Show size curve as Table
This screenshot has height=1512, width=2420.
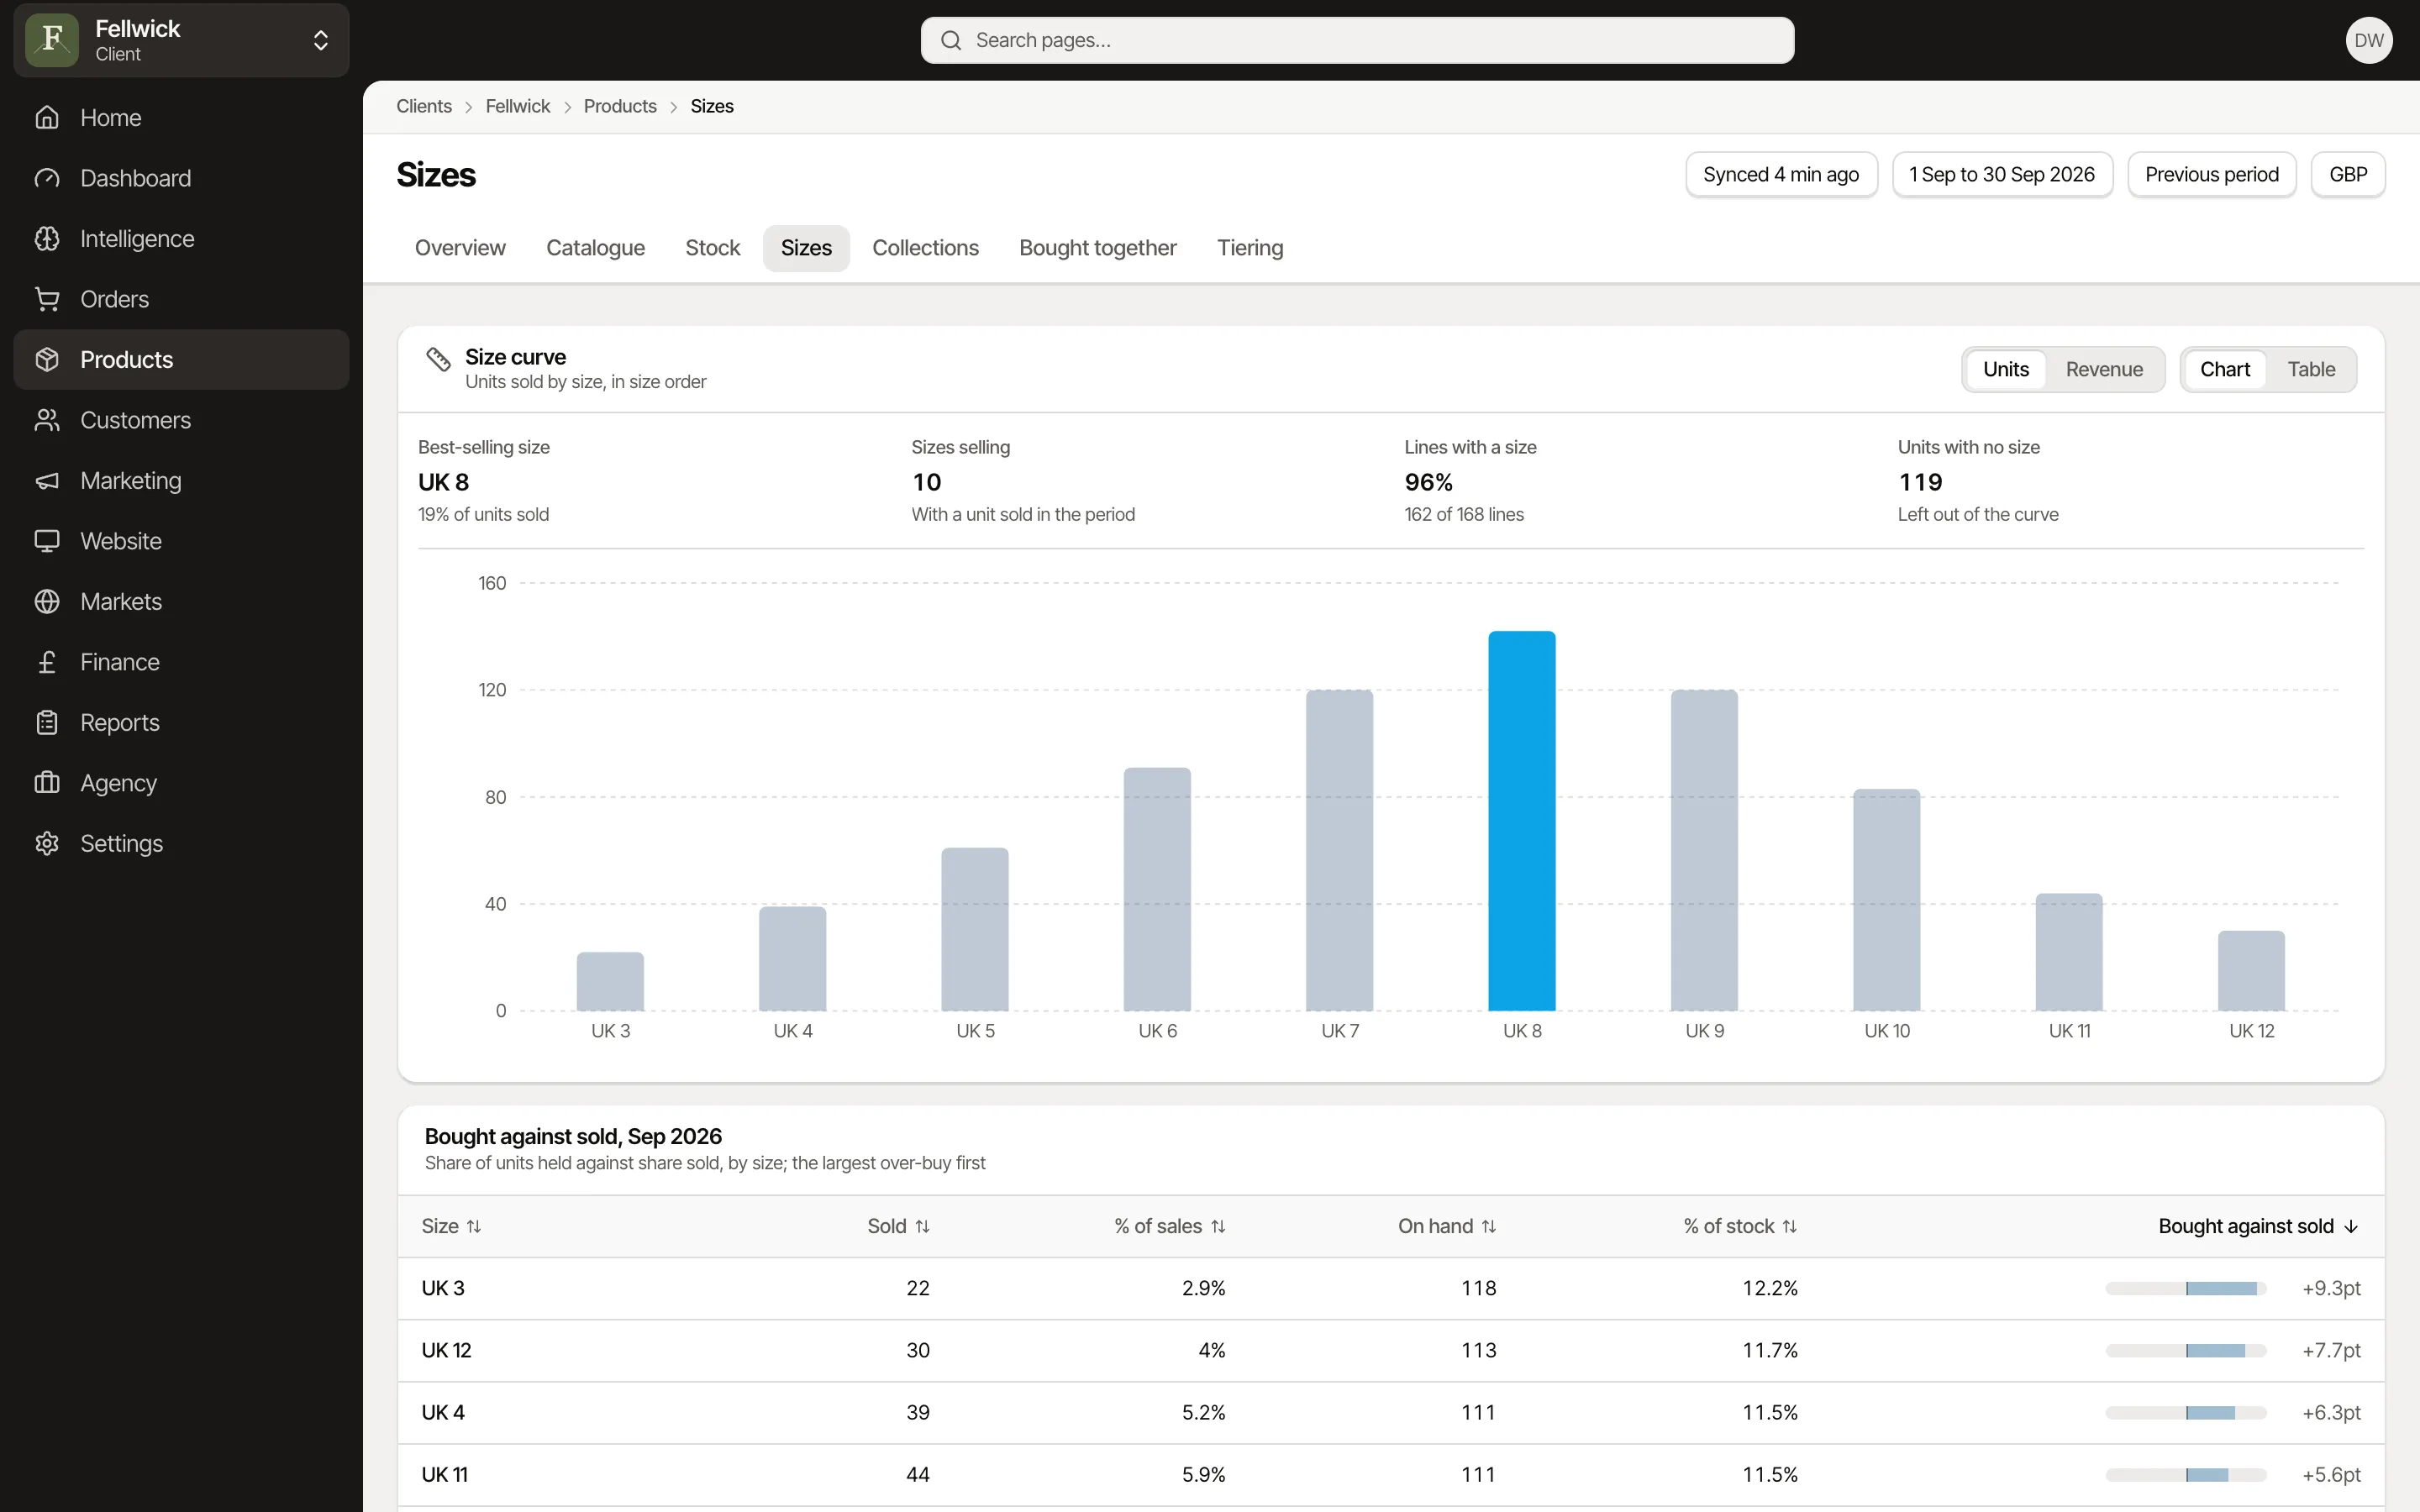(x=2311, y=370)
